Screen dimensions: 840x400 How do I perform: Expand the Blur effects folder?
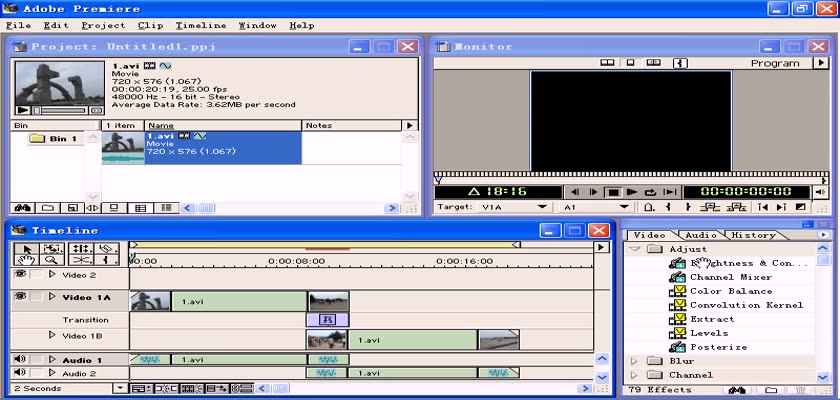tap(634, 361)
